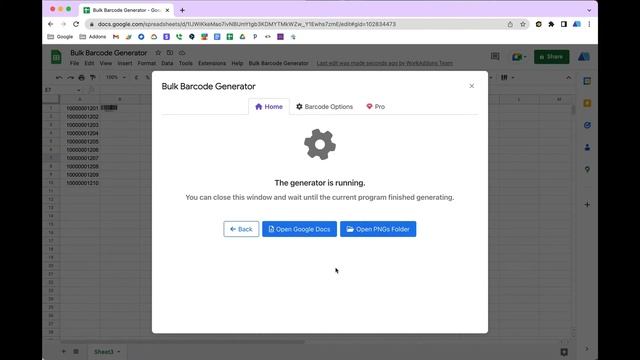The width and height of the screenshot is (640, 360).
Task: Open a new browser tab
Action: tap(182, 10)
